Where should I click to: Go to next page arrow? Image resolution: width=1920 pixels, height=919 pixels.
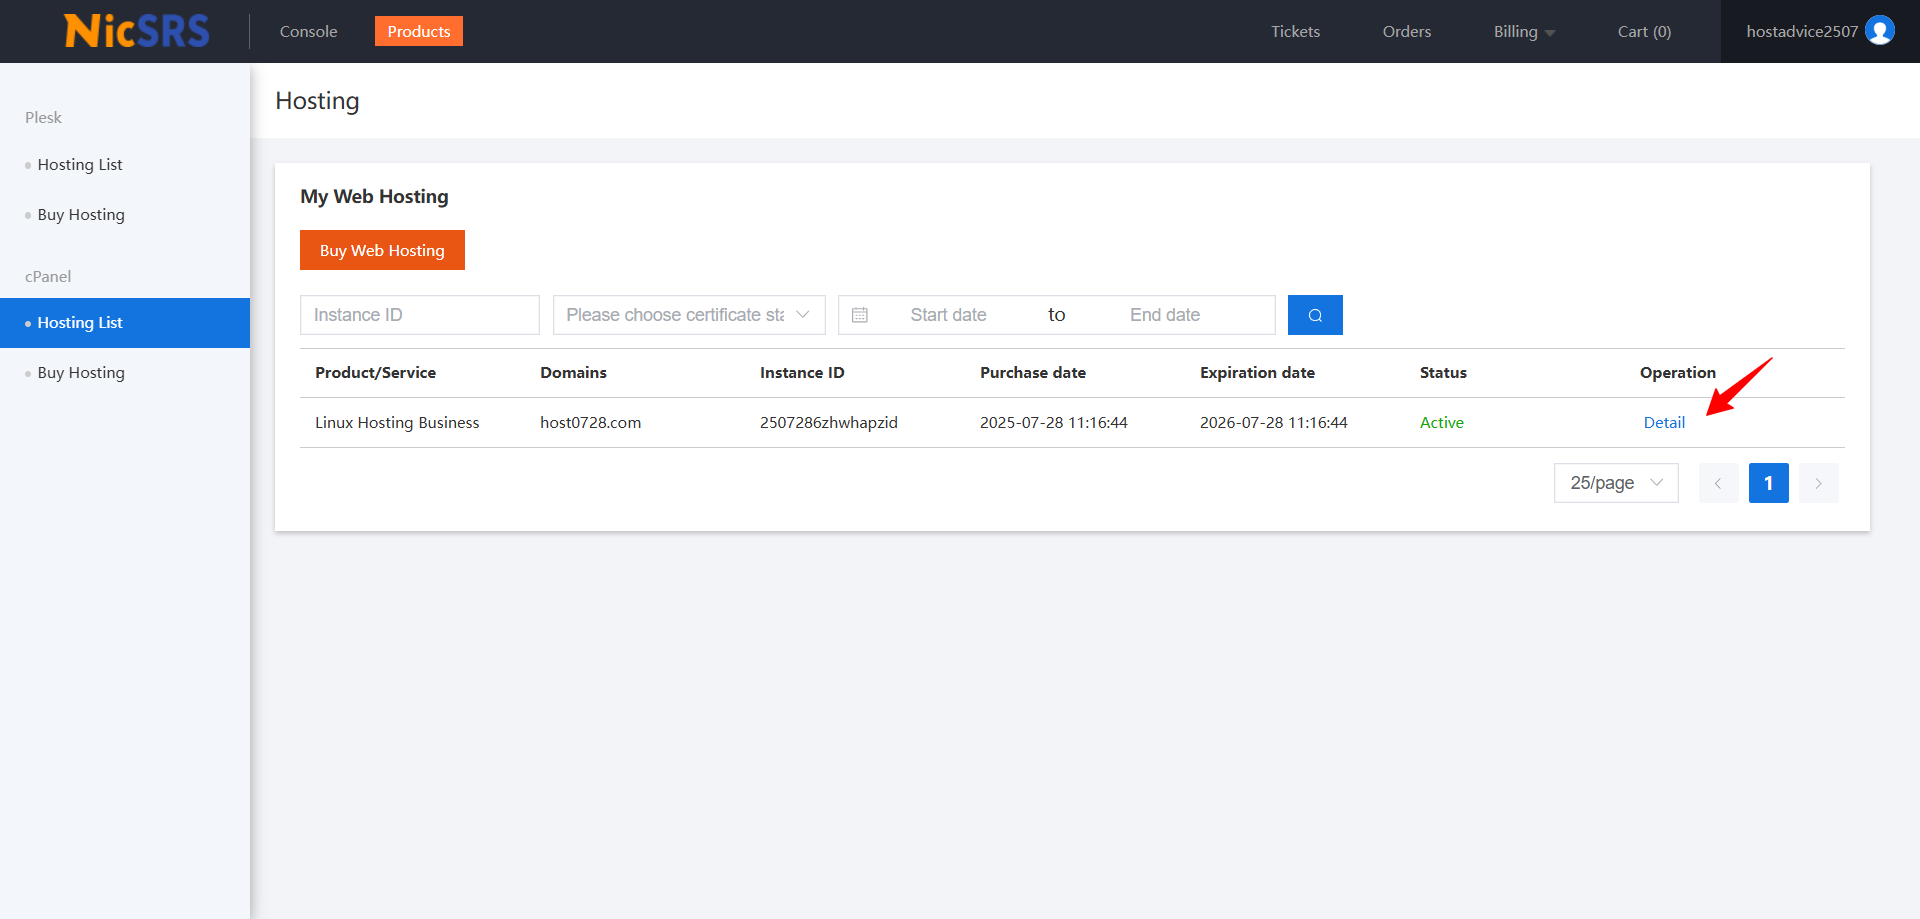click(x=1818, y=483)
